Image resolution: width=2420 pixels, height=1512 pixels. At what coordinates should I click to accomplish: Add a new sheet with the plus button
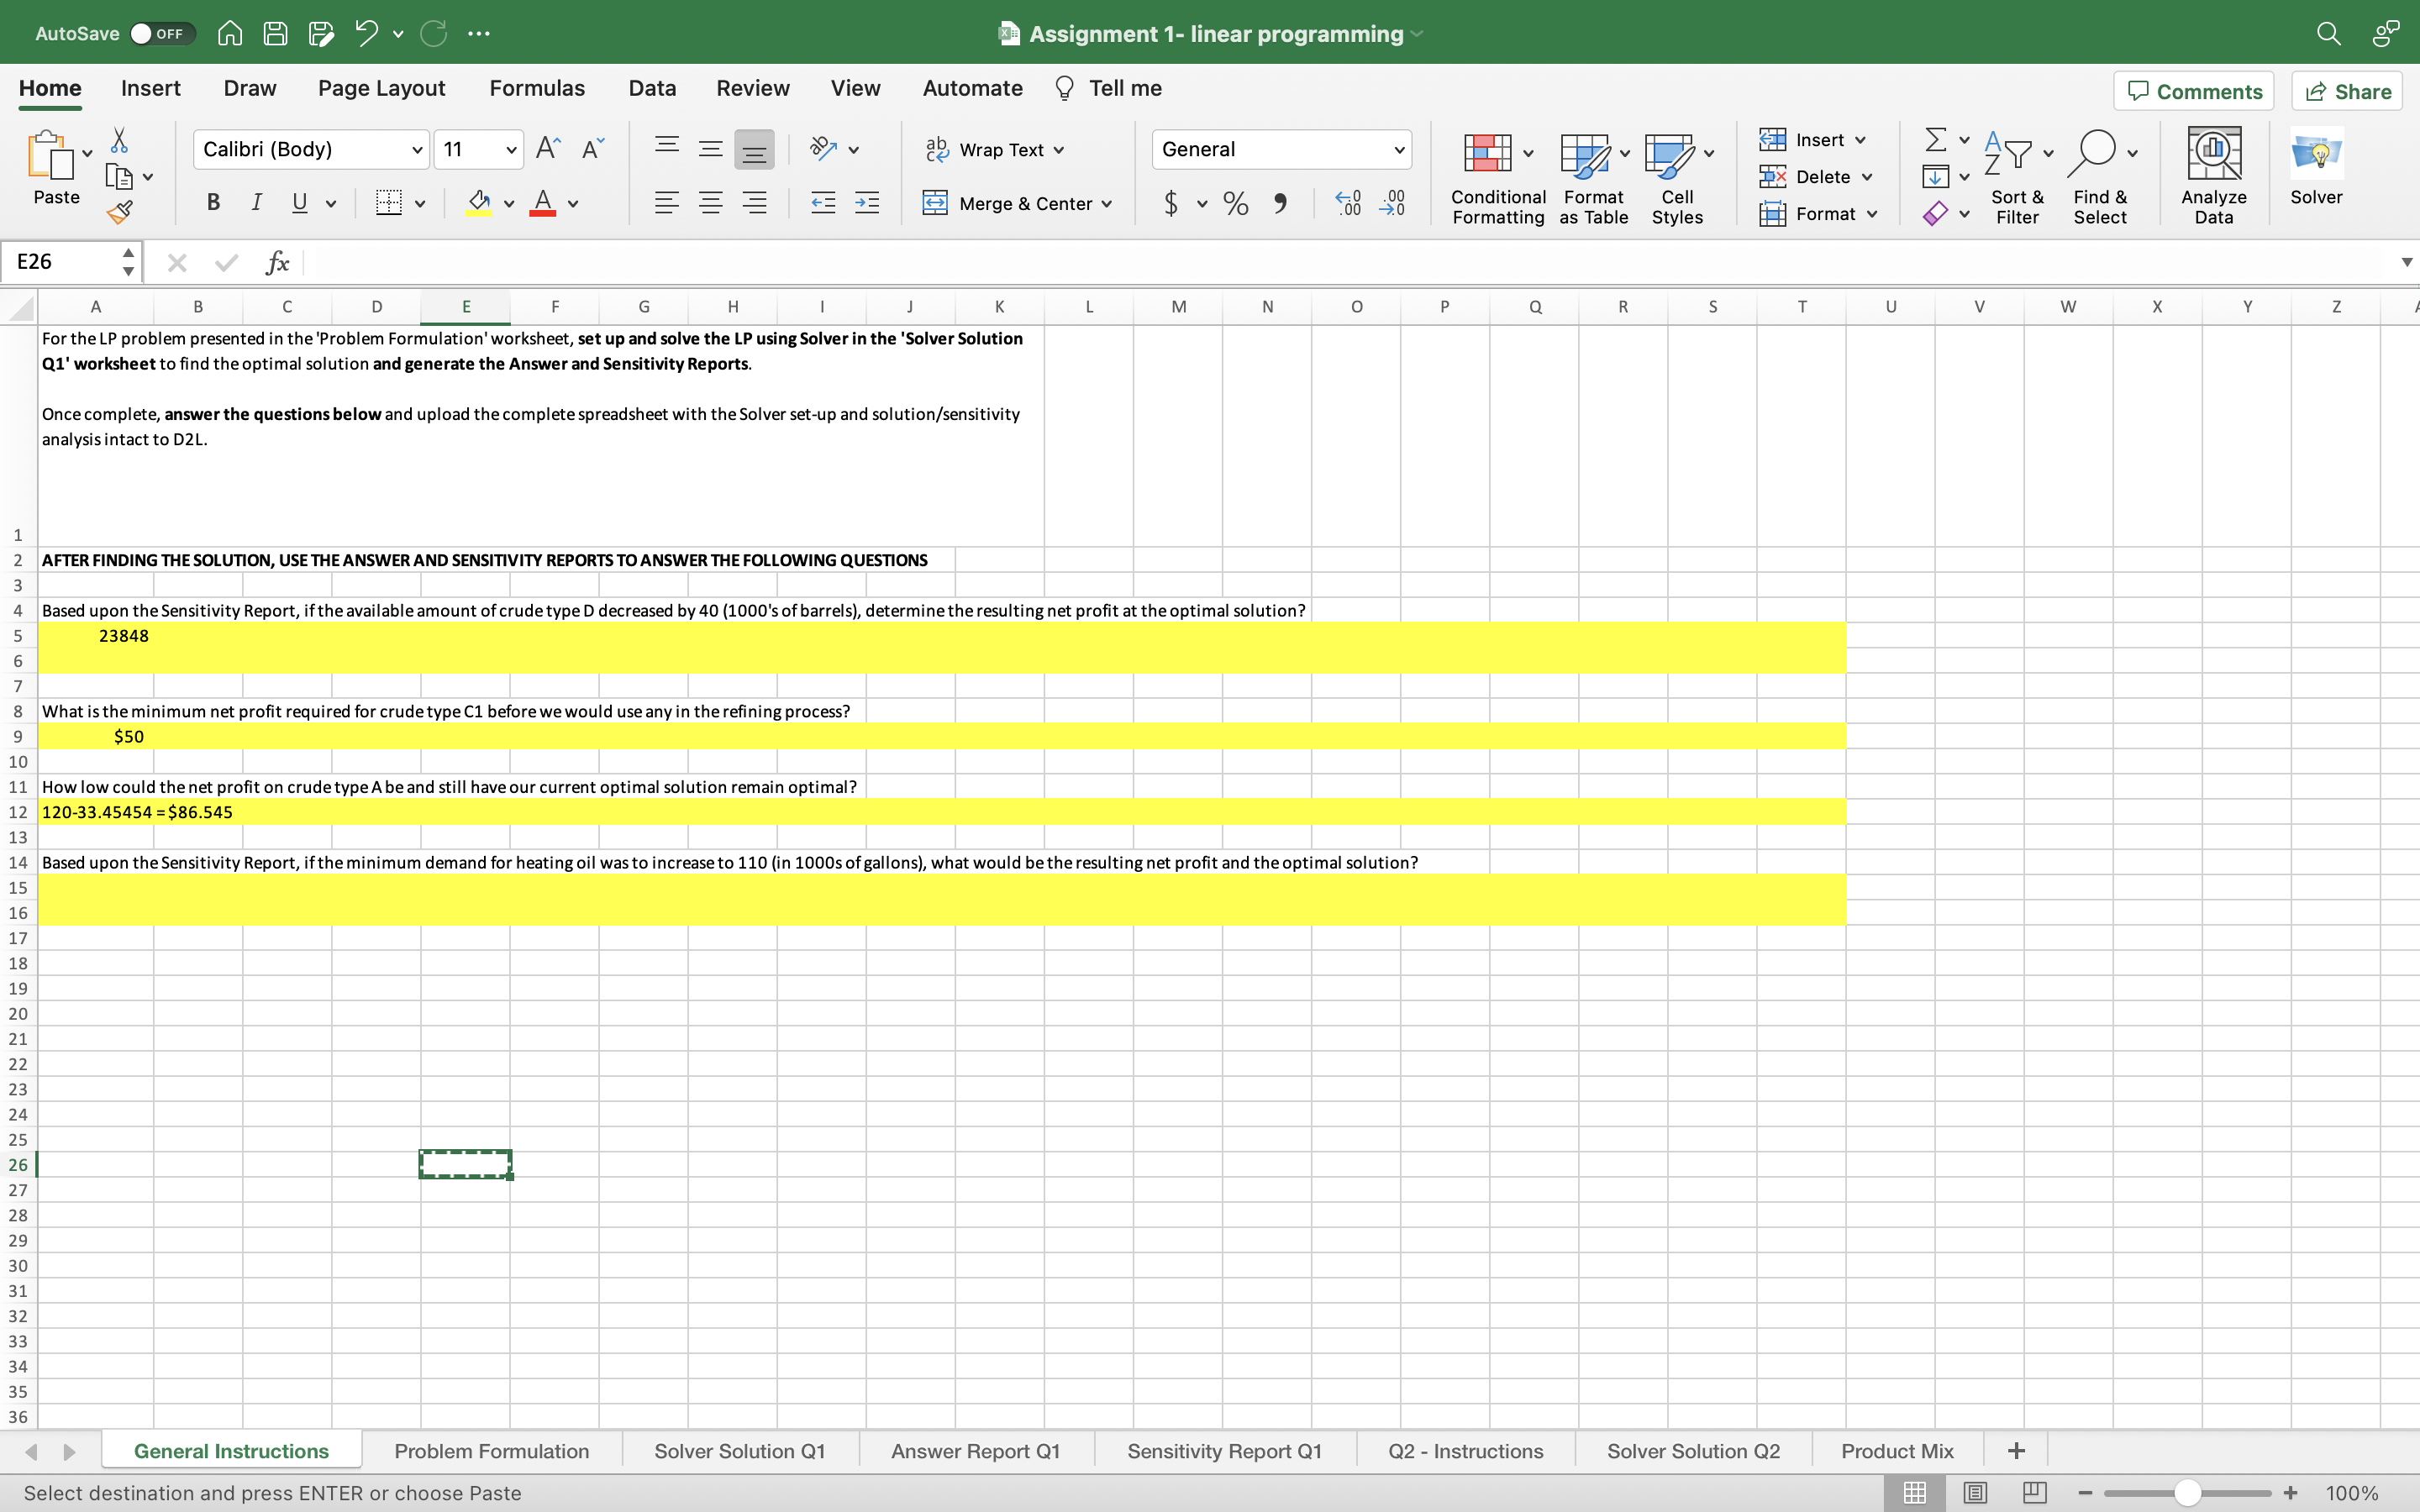2015,1449
